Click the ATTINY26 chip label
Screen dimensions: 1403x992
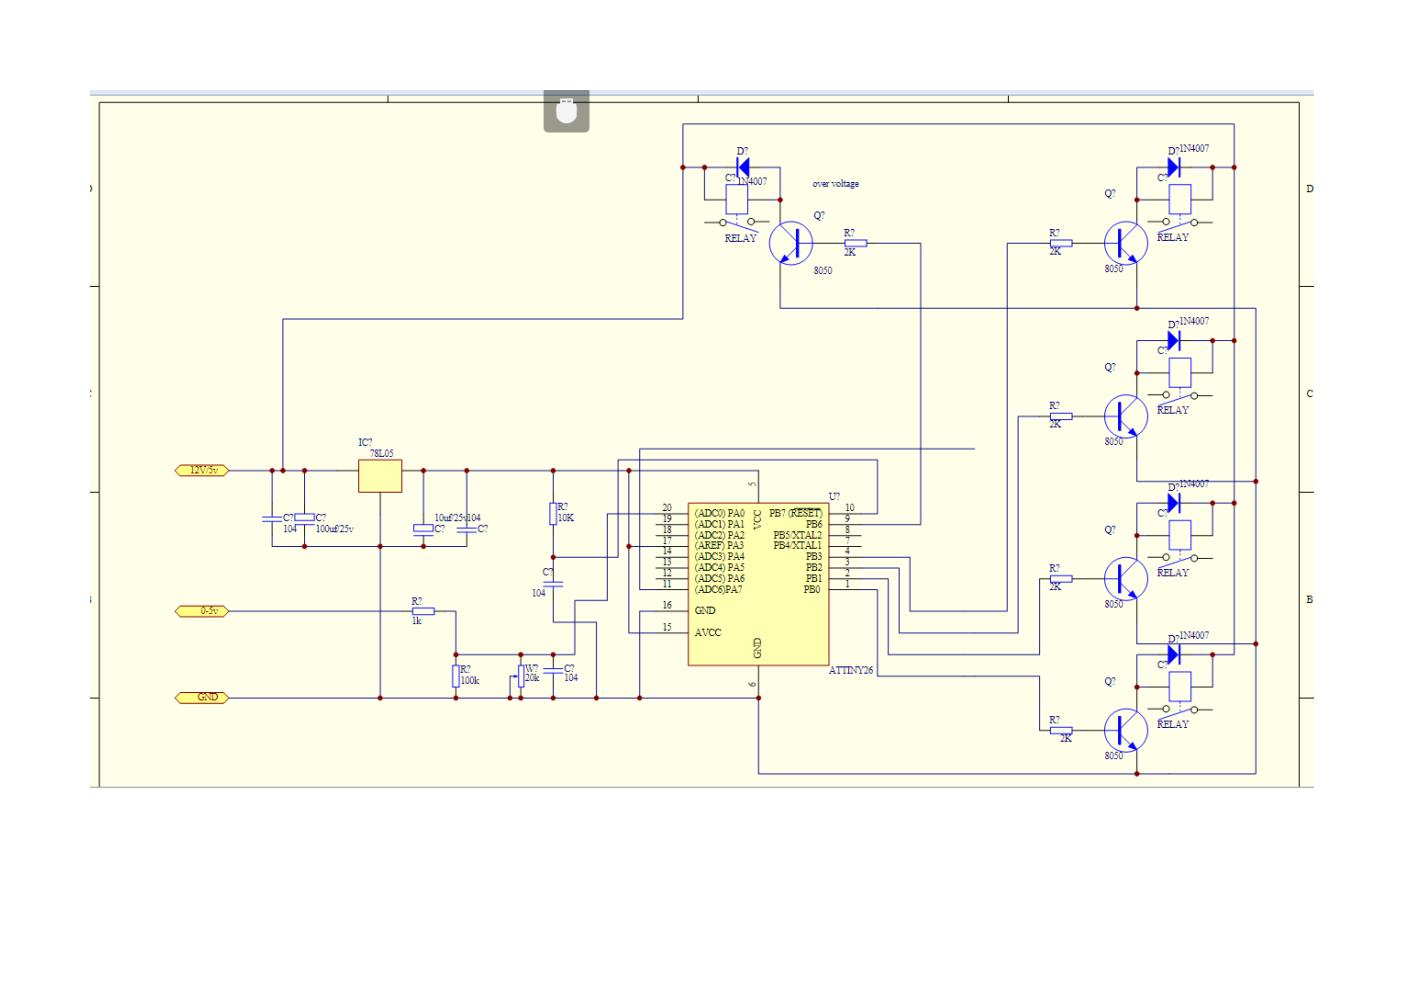click(x=851, y=671)
